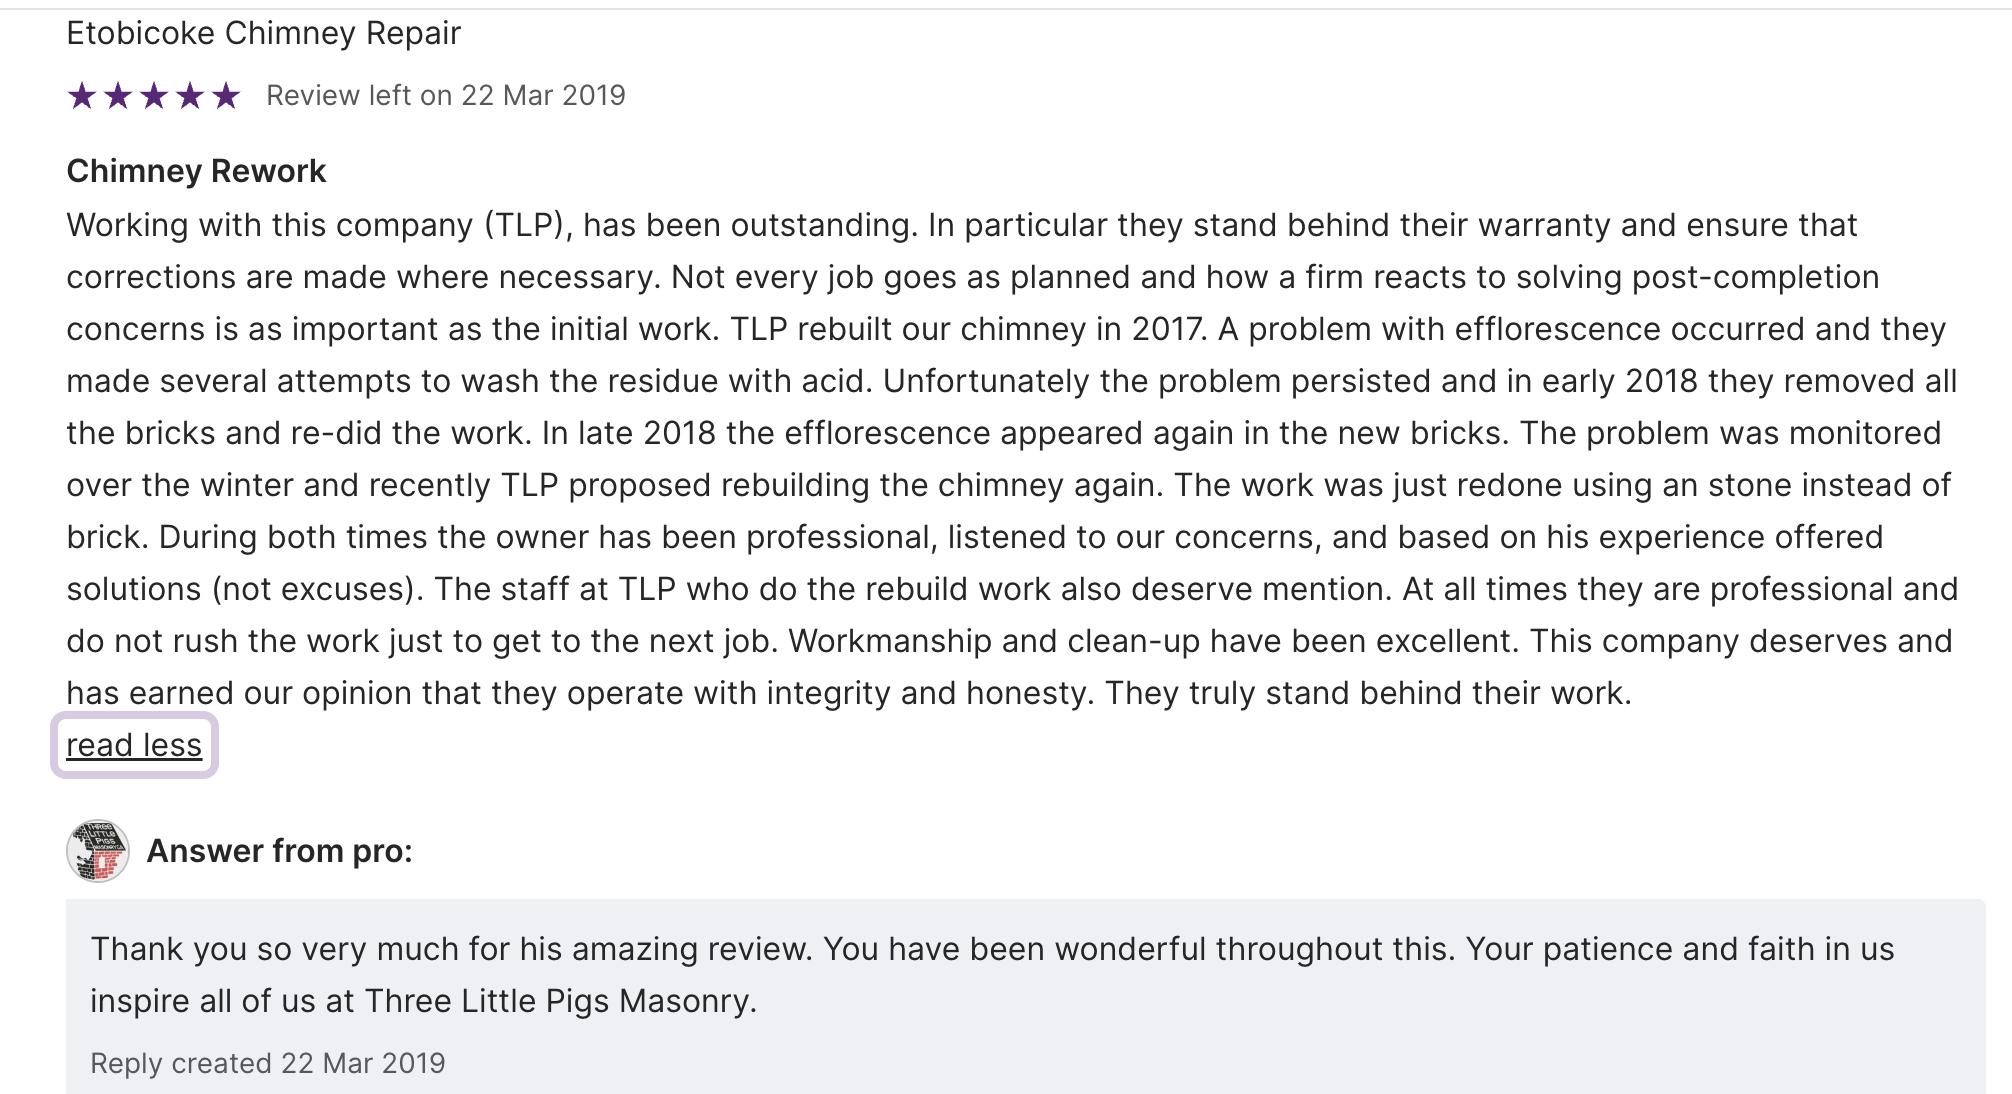Image resolution: width=2012 pixels, height=1094 pixels.
Task: Click the "Answer from pro:" label
Action: click(x=279, y=851)
